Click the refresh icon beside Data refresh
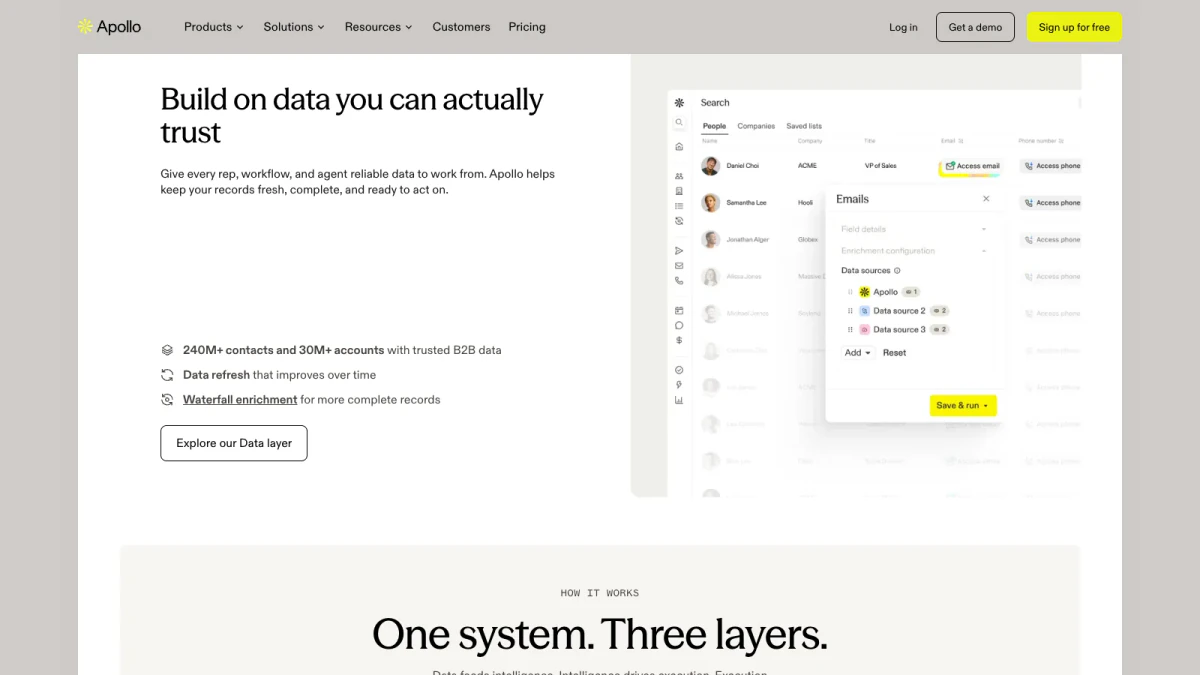The image size is (1200, 675). 167,375
